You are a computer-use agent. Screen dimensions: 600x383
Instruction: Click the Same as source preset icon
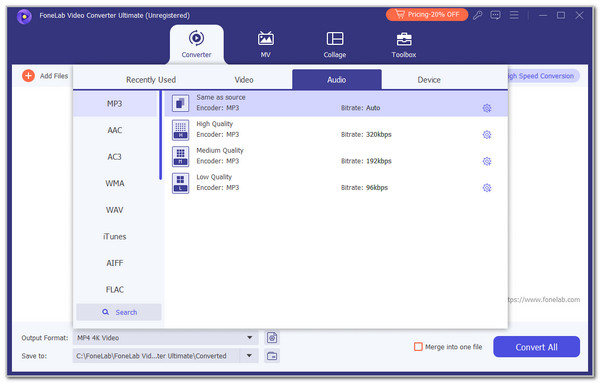coord(180,103)
